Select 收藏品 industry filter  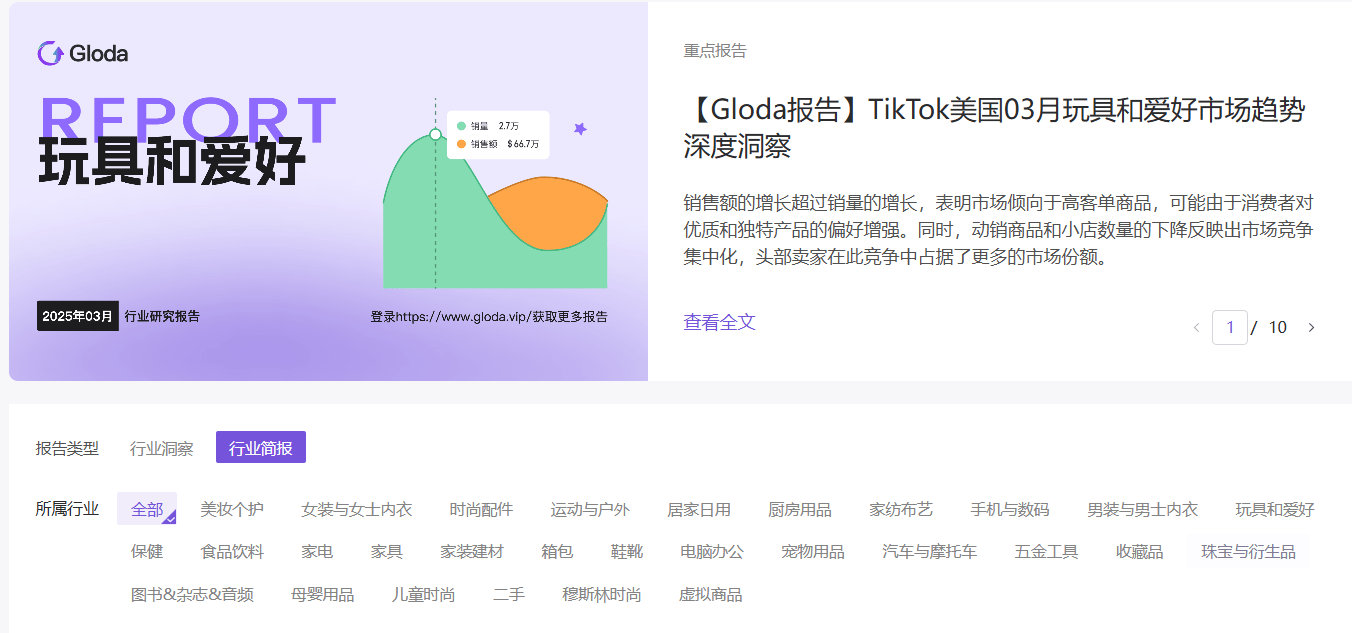click(x=1140, y=551)
